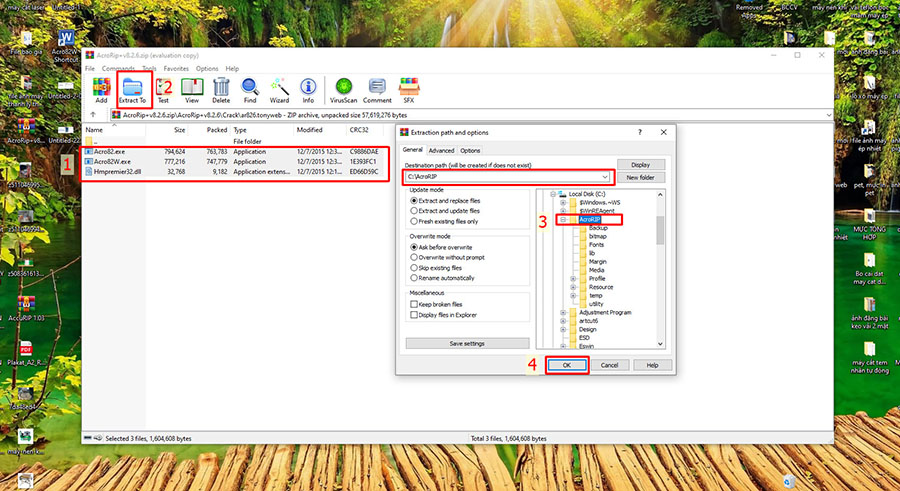This screenshot has height=491, width=900.
Task: Switch to the General tab
Action: (x=413, y=150)
